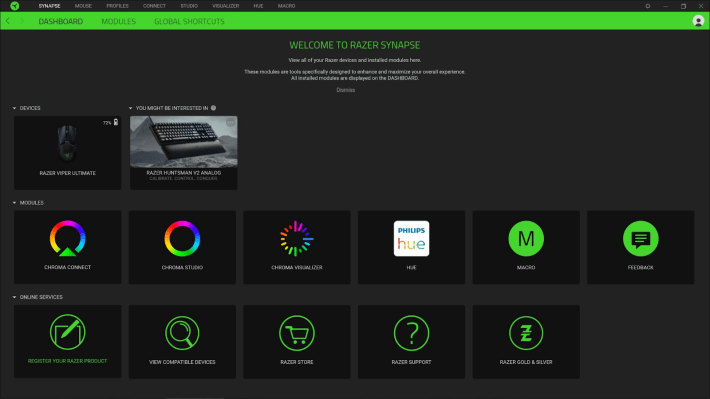Viewport: 710px width, 399px height.
Task: Open the Connect top menu
Action: 154,6
